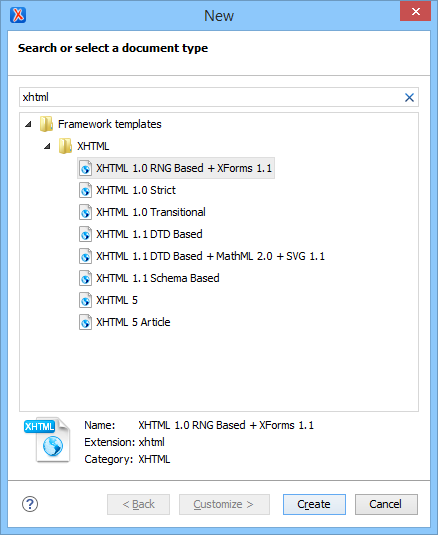
Task: Focus the document type search field
Action: 211,97
